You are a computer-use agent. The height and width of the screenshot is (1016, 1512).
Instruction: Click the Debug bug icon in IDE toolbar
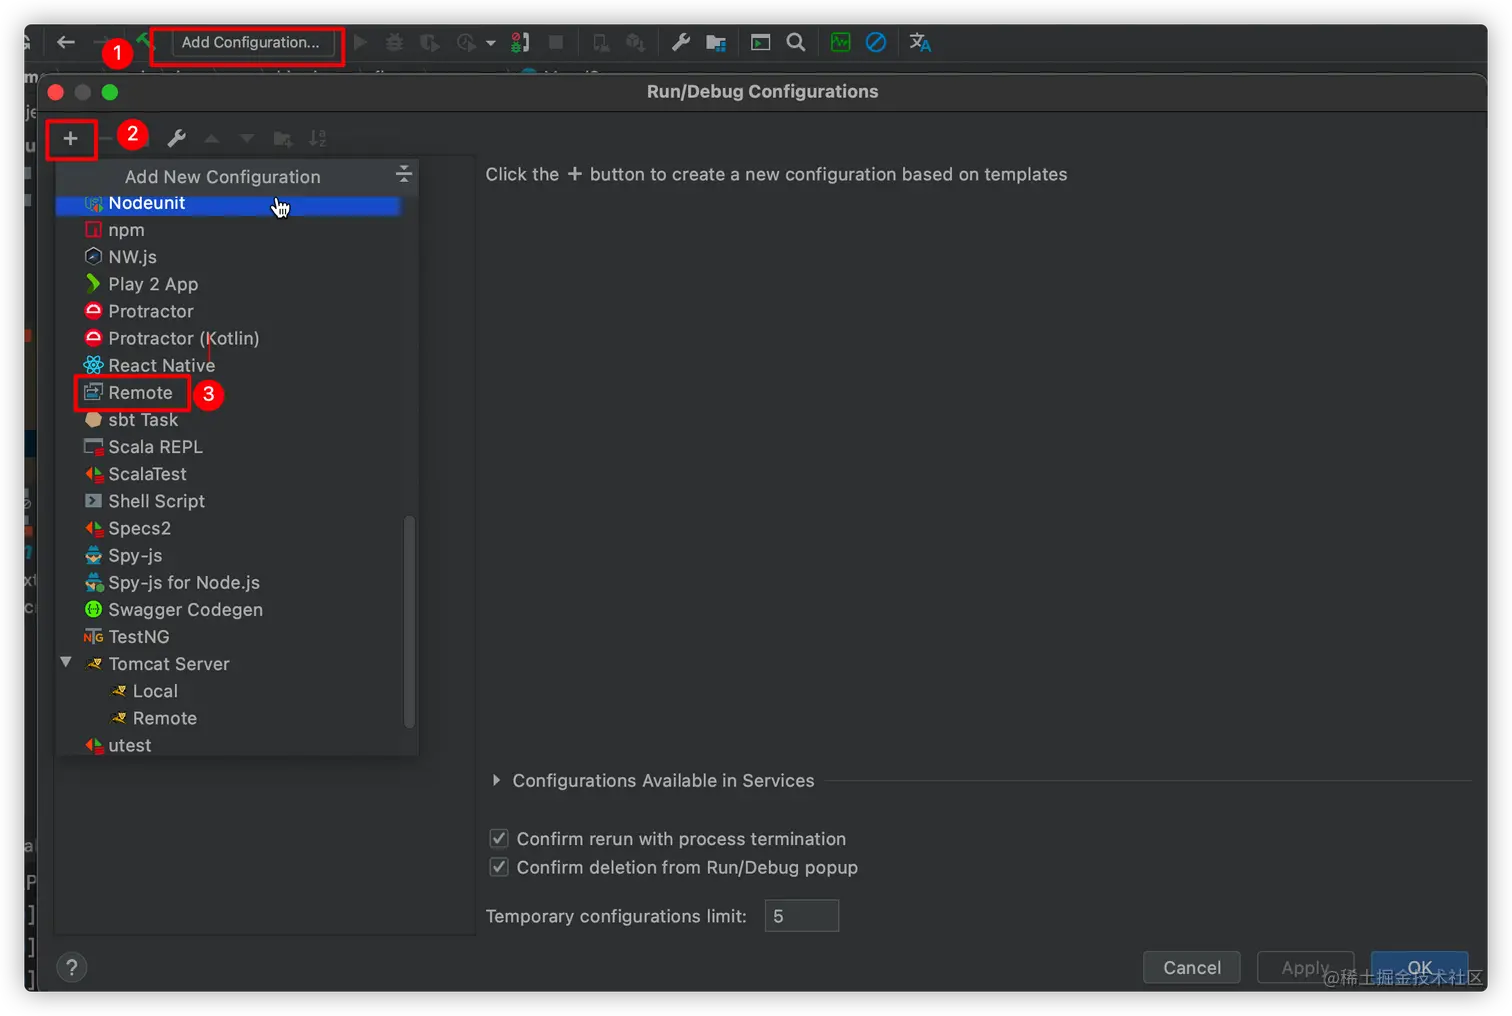coord(394,42)
